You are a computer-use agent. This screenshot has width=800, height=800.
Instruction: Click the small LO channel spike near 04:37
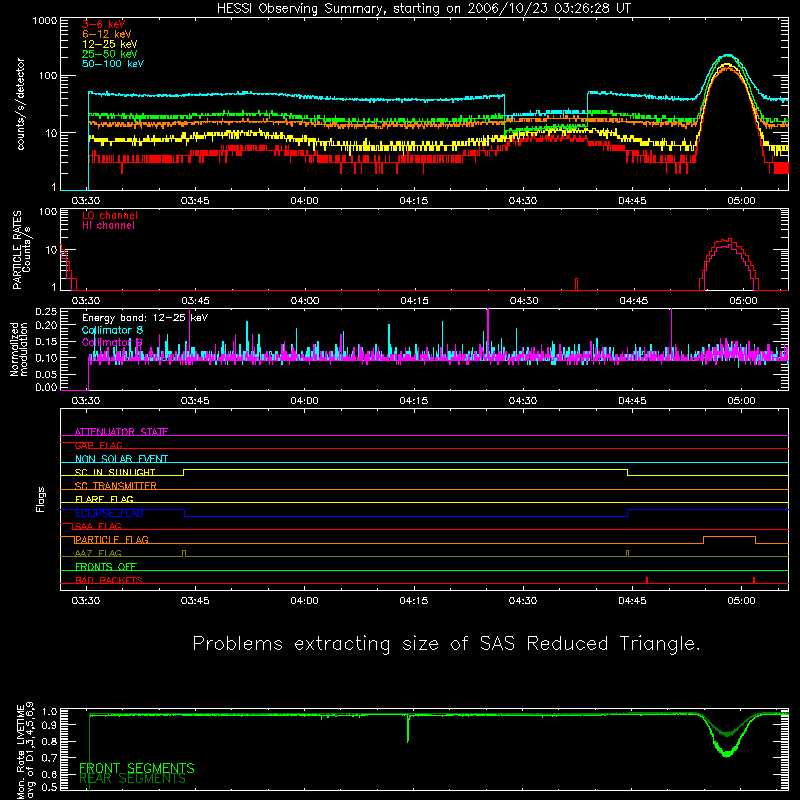tap(577, 284)
